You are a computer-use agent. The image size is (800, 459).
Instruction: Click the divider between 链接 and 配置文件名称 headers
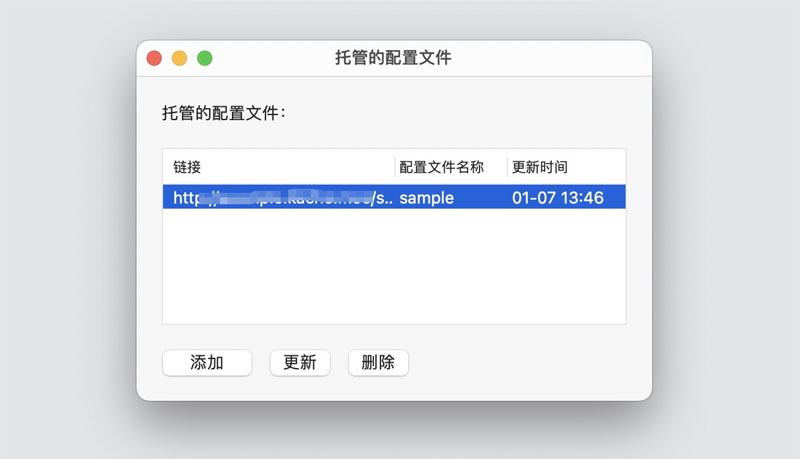tap(395, 167)
